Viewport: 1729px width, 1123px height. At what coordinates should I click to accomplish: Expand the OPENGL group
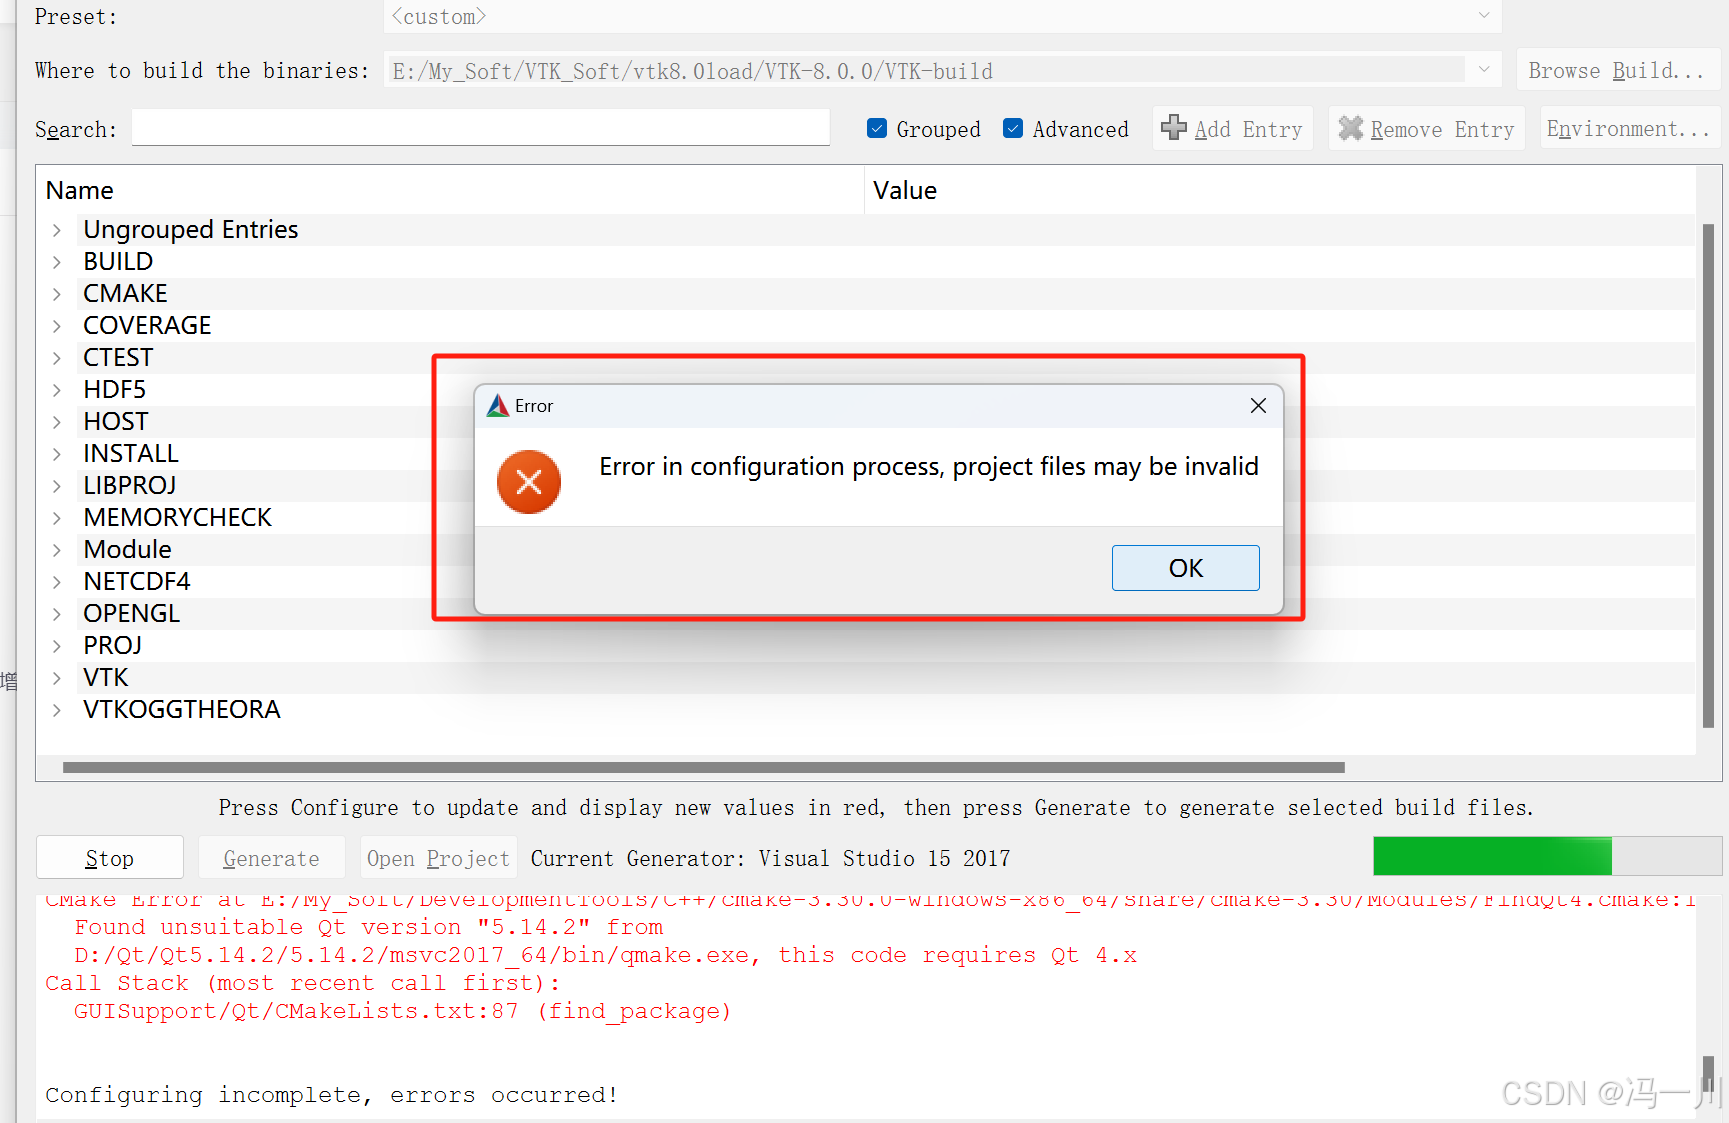pyautogui.click(x=57, y=614)
